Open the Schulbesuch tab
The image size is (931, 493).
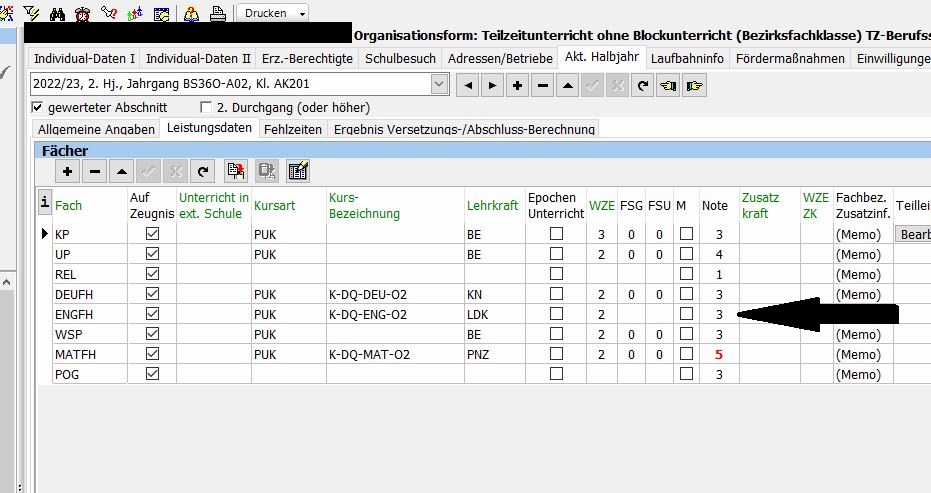[400, 59]
